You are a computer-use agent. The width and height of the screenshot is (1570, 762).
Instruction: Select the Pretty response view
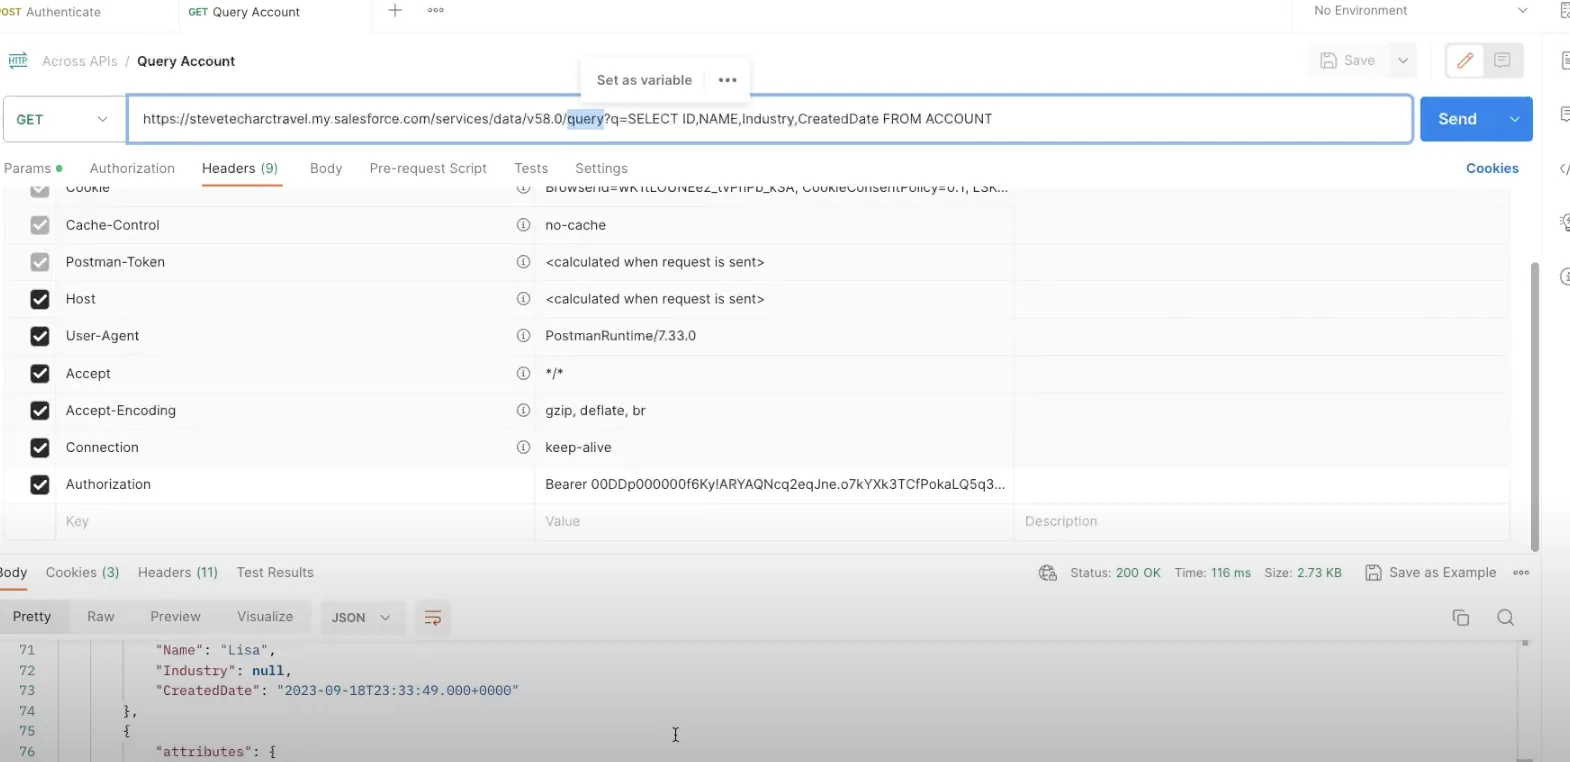pyautogui.click(x=32, y=617)
